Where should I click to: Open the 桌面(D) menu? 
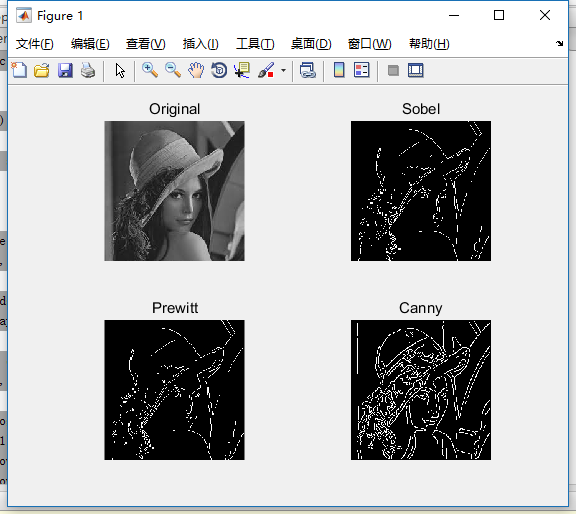pyautogui.click(x=311, y=44)
